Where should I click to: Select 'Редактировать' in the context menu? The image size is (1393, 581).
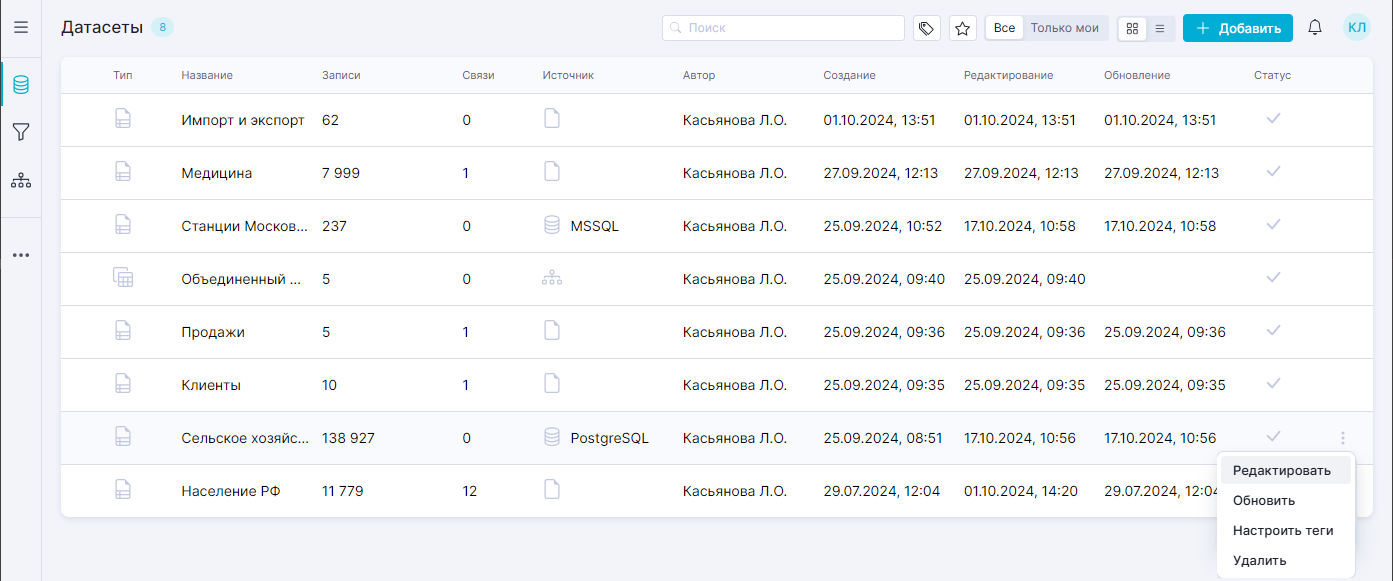[1282, 471]
